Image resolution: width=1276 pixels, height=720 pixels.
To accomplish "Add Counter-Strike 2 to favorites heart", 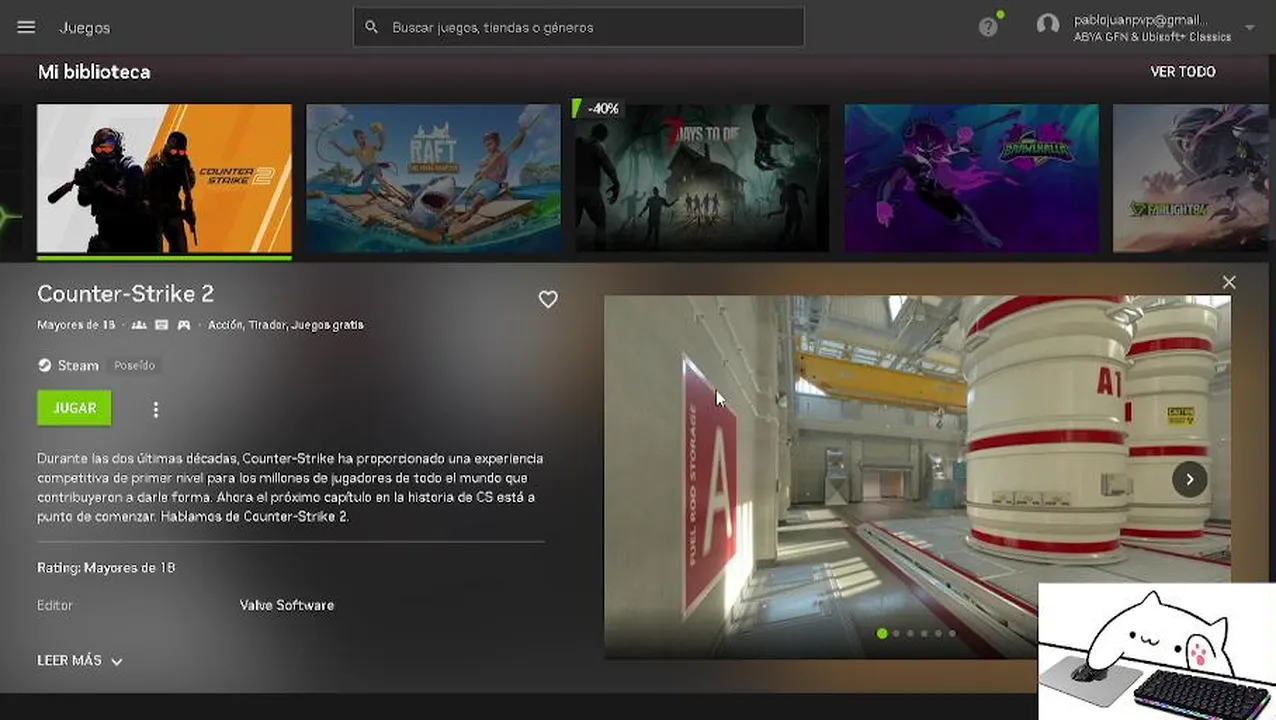I will click(x=548, y=299).
